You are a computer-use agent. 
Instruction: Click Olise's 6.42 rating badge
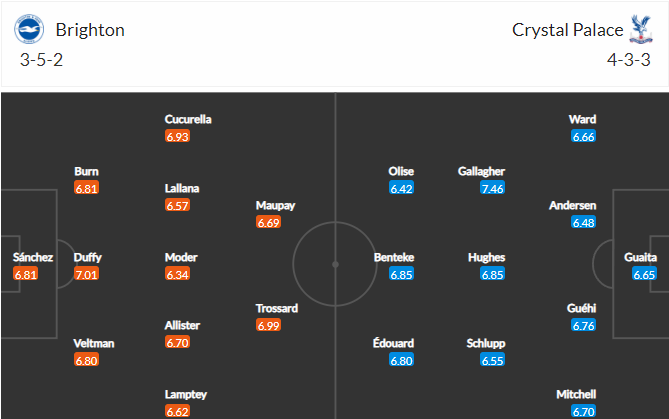(401, 188)
